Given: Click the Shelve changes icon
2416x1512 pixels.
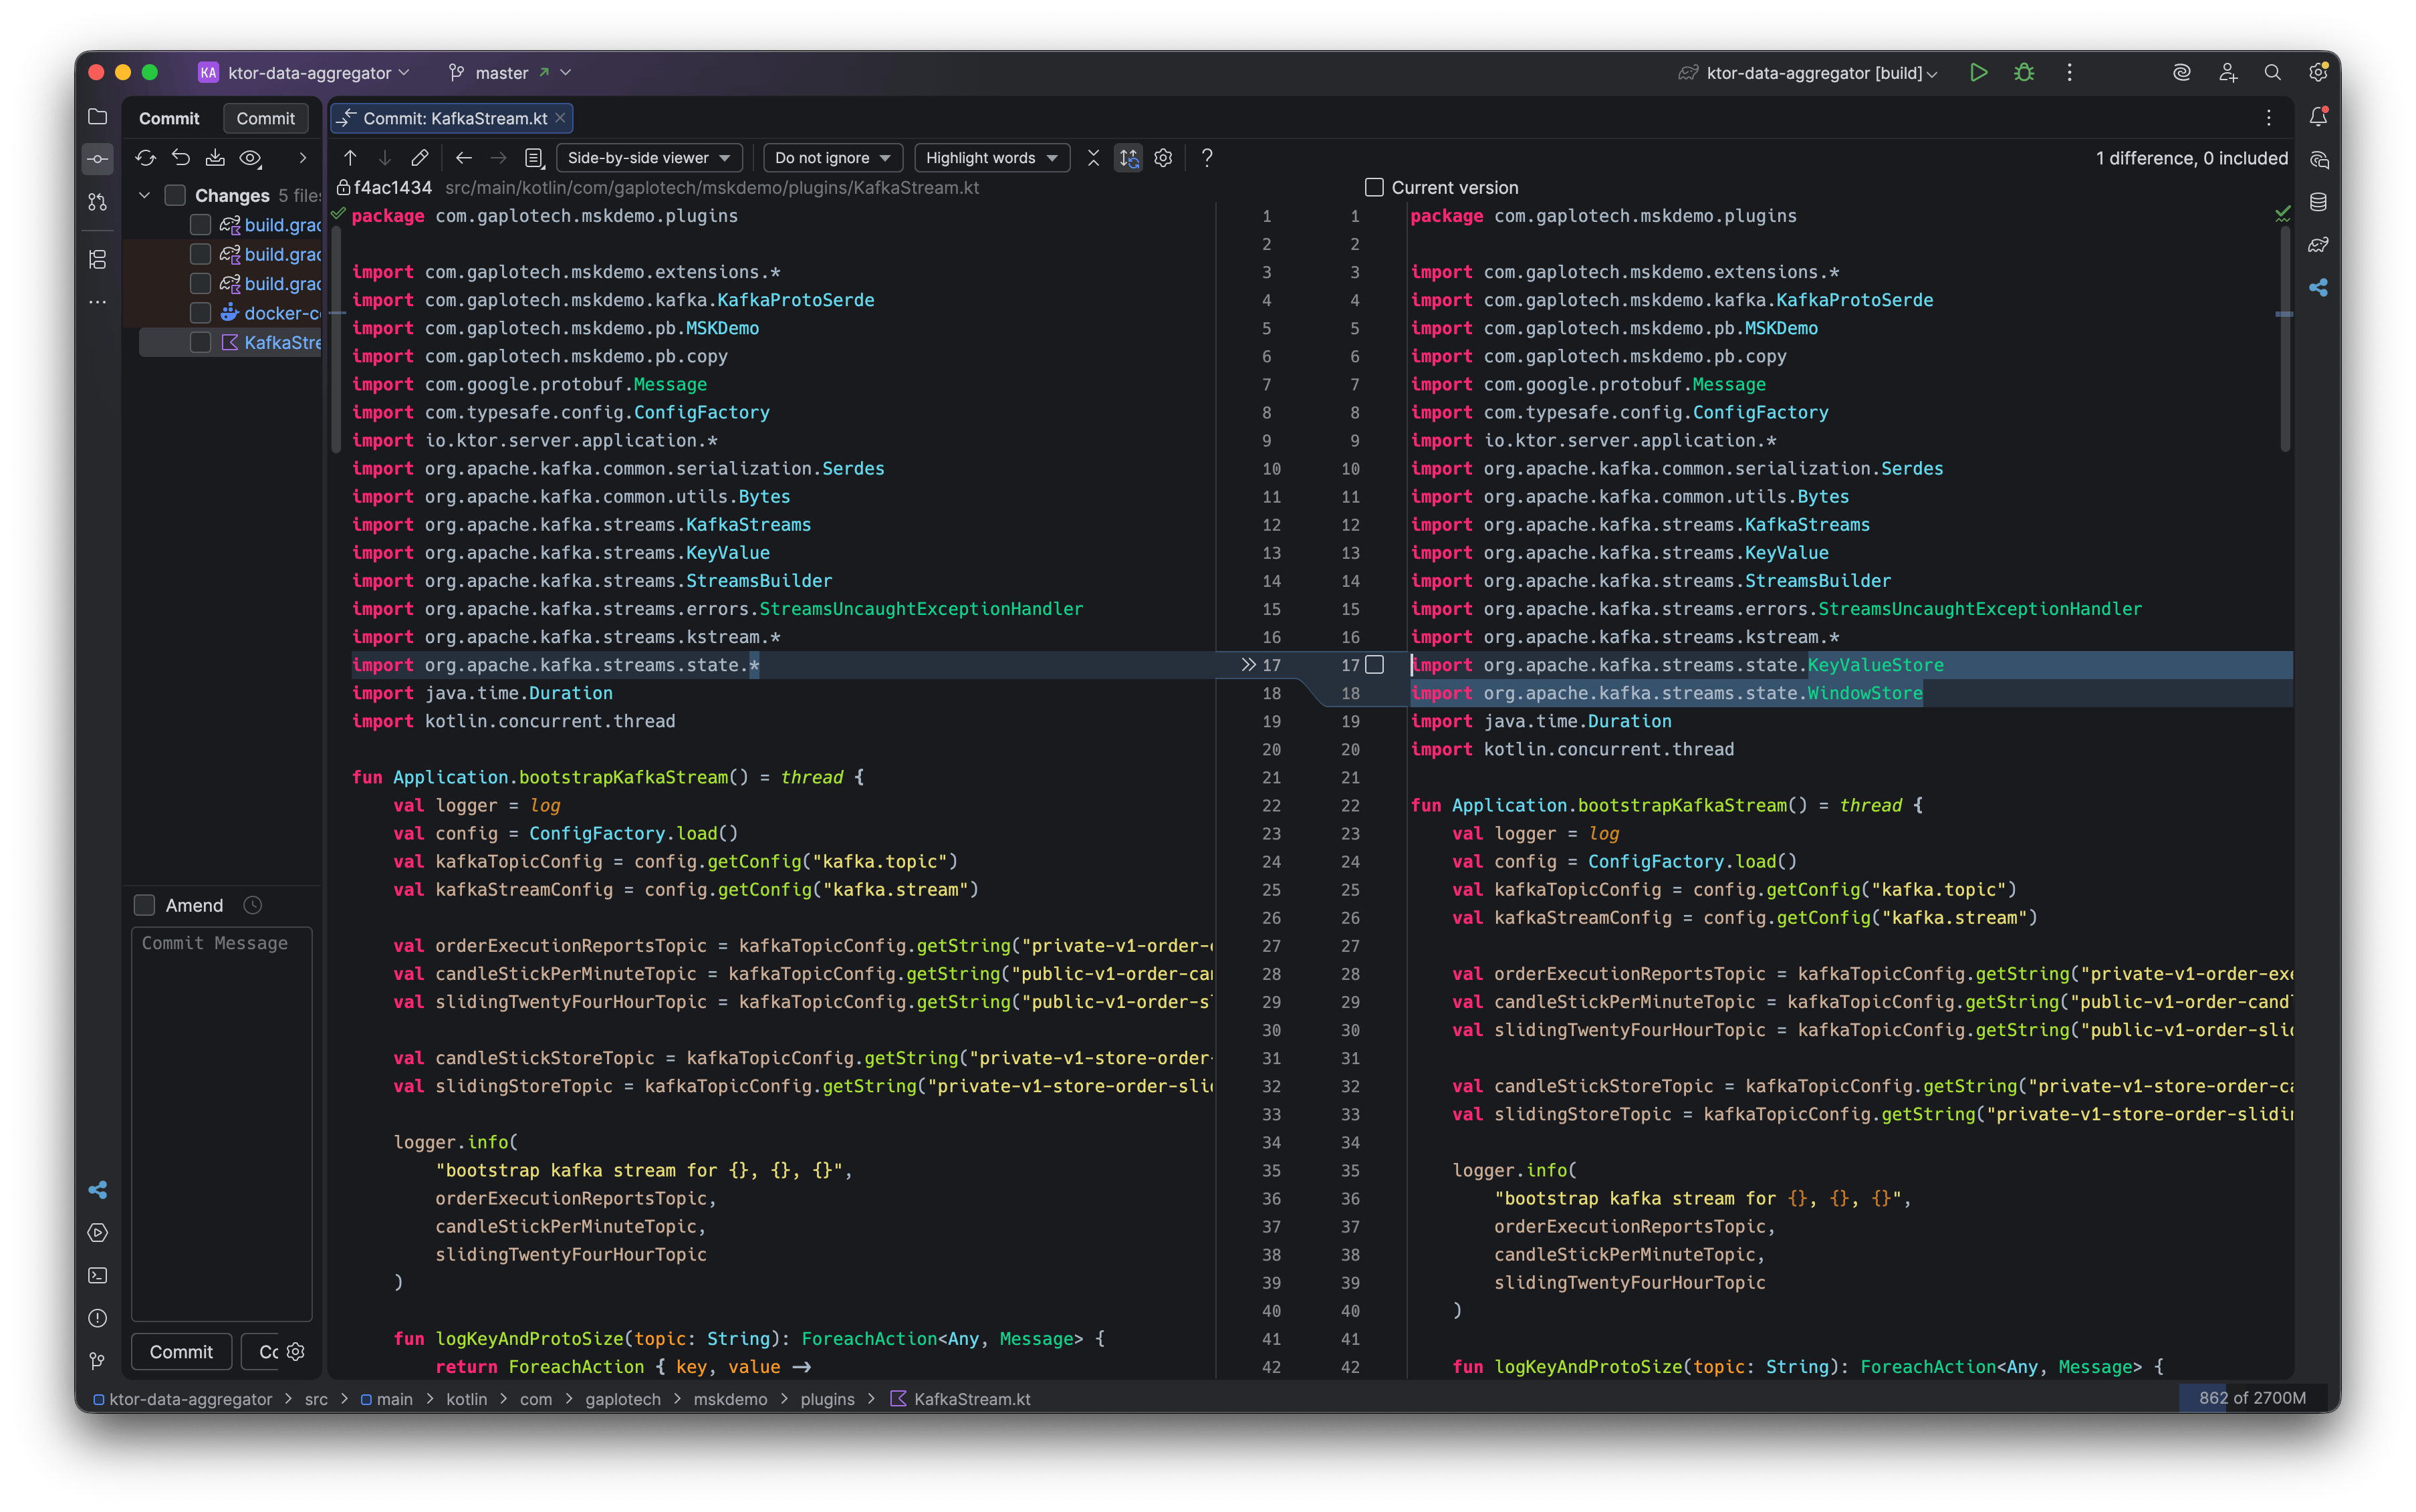Looking at the screenshot, I should point(215,158).
